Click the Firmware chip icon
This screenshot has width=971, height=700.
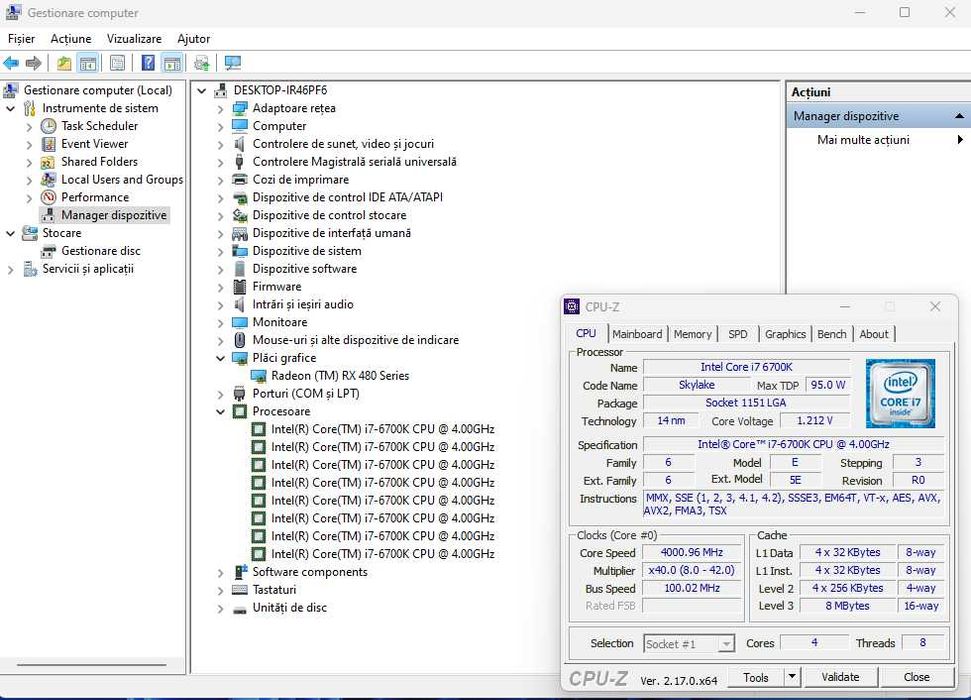(240, 287)
